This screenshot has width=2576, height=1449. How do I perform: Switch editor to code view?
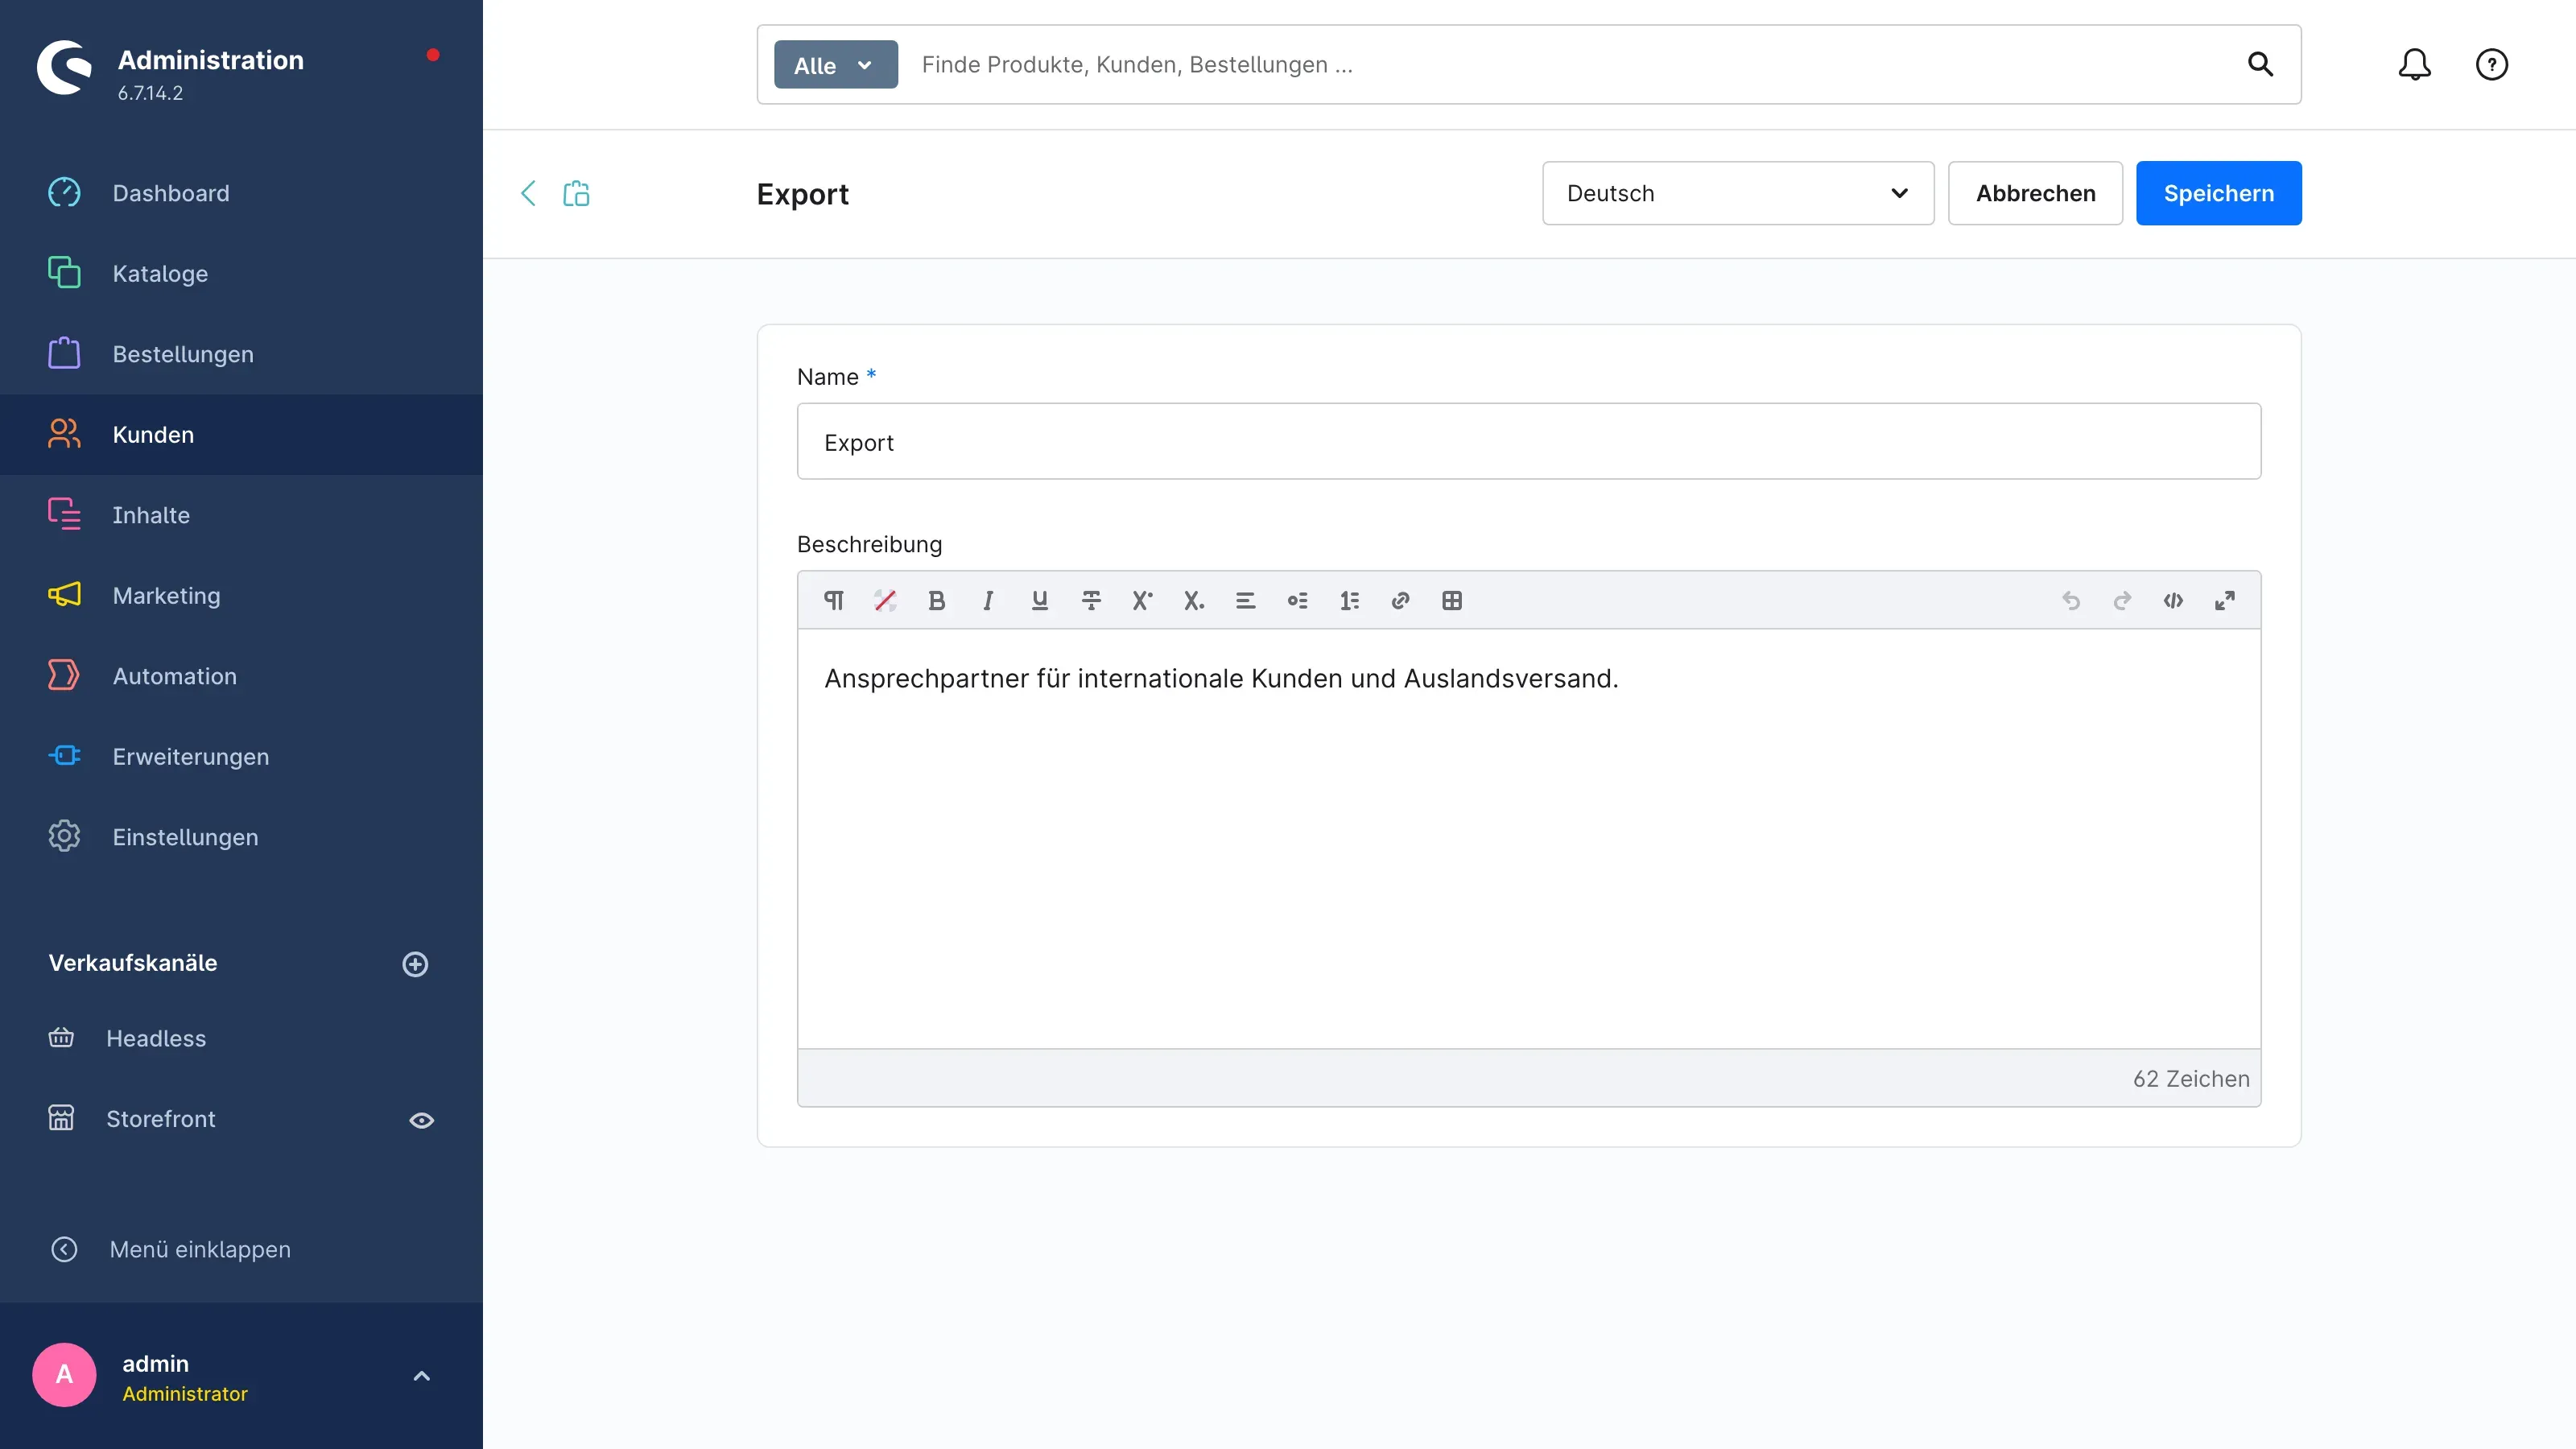tap(2173, 600)
